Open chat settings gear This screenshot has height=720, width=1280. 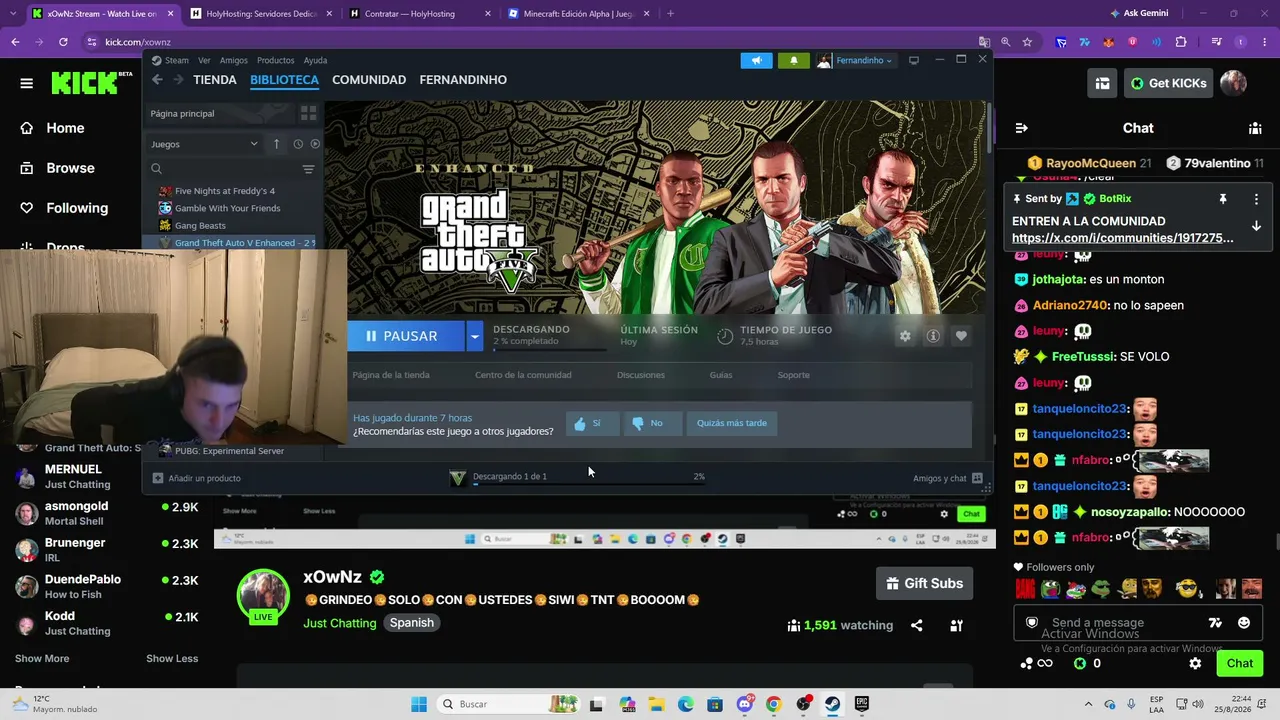[1195, 663]
